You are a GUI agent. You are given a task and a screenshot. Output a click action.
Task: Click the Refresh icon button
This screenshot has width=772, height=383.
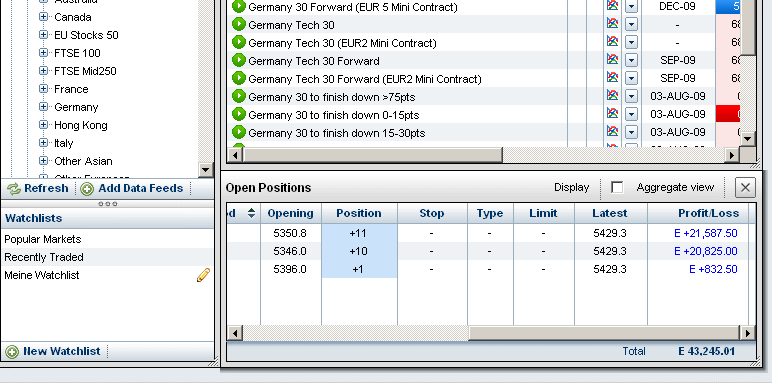click(14, 189)
